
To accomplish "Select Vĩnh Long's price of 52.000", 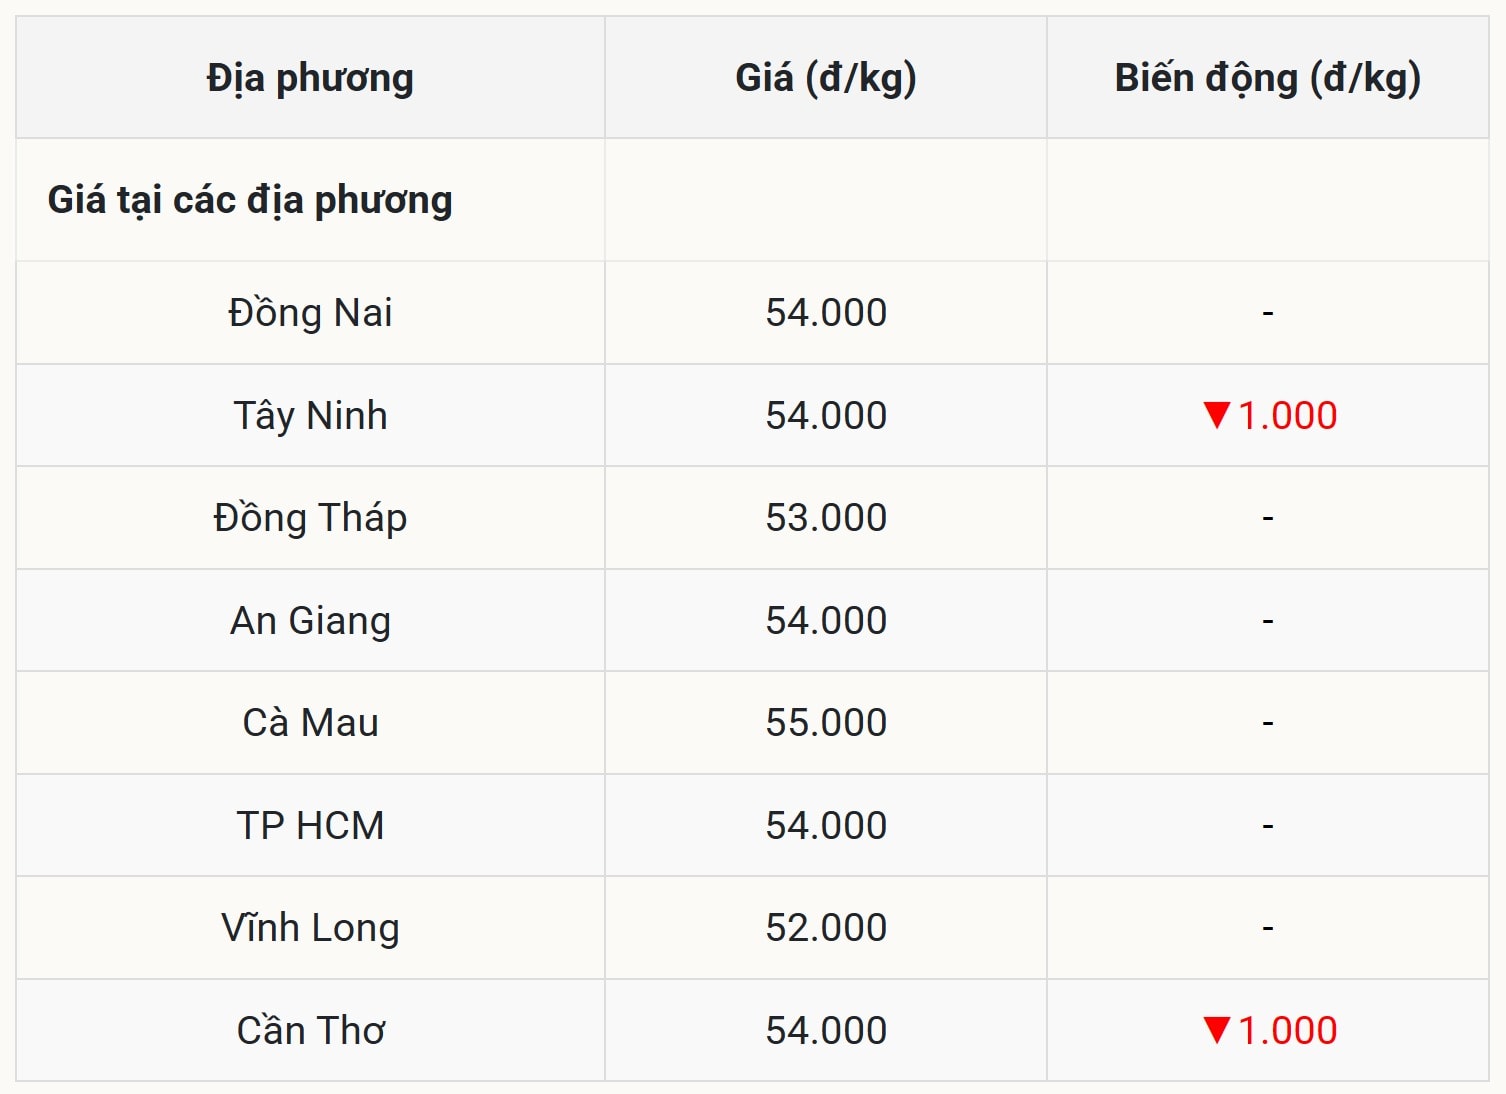I will pyautogui.click(x=826, y=928).
